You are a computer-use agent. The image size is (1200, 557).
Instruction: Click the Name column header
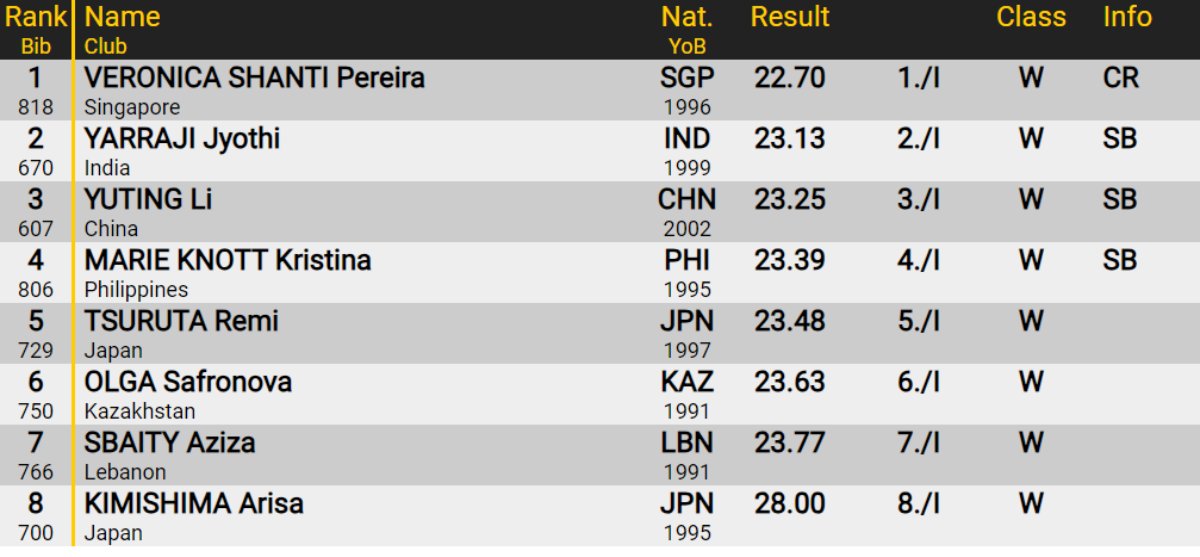[122, 17]
